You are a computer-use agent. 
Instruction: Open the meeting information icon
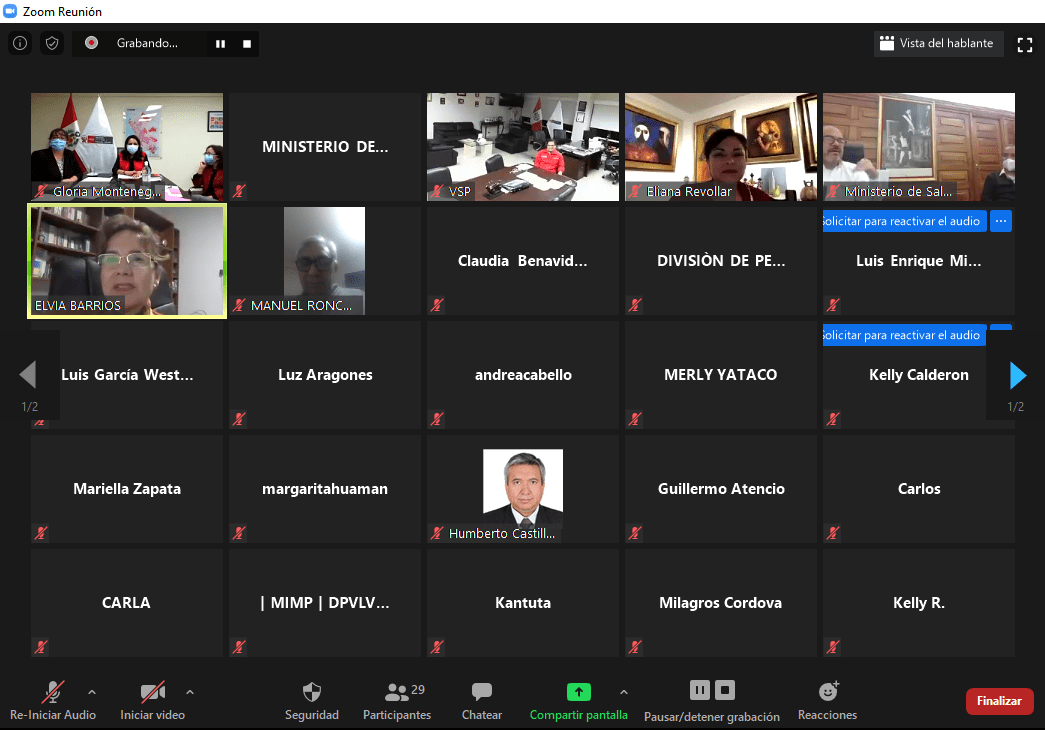[x=19, y=43]
